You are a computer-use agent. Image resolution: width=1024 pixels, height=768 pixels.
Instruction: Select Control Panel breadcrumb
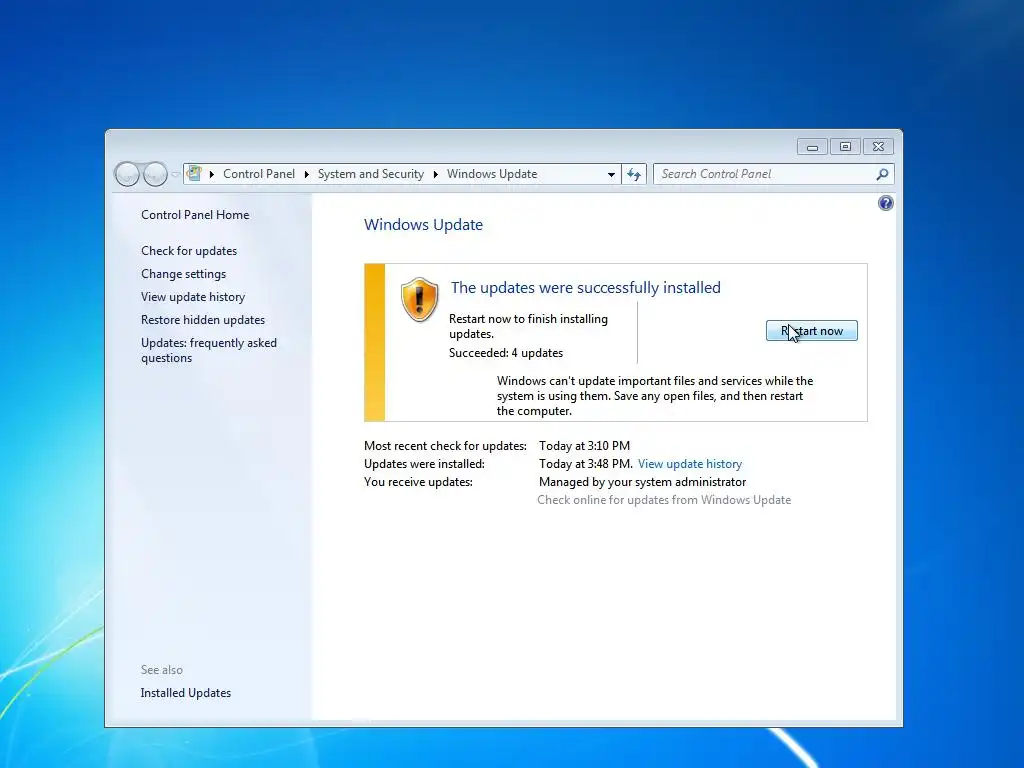coord(259,174)
